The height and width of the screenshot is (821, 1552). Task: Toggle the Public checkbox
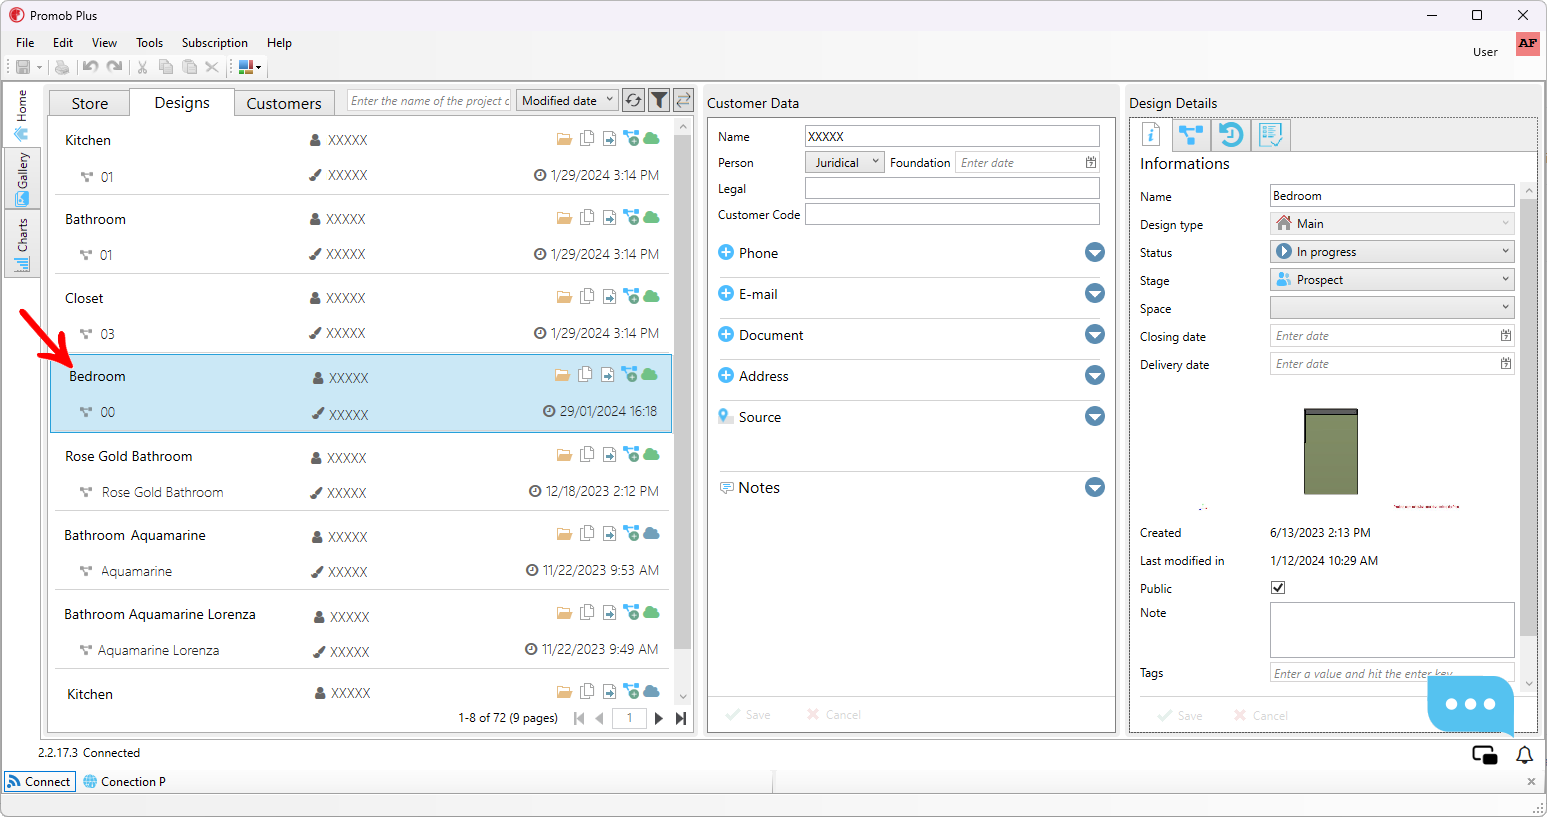1278,588
